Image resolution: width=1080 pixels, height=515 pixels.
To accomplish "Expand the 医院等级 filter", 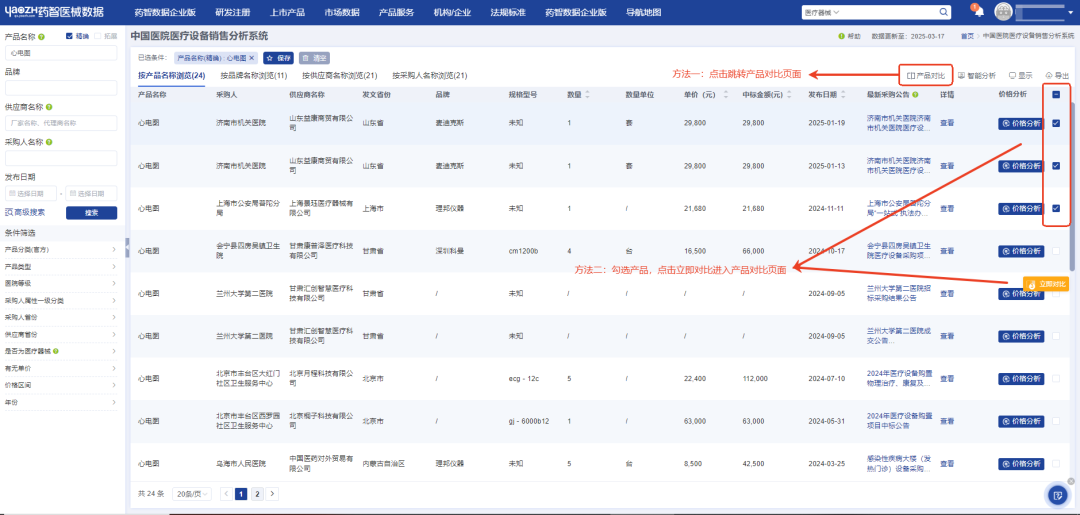I will pos(61,283).
